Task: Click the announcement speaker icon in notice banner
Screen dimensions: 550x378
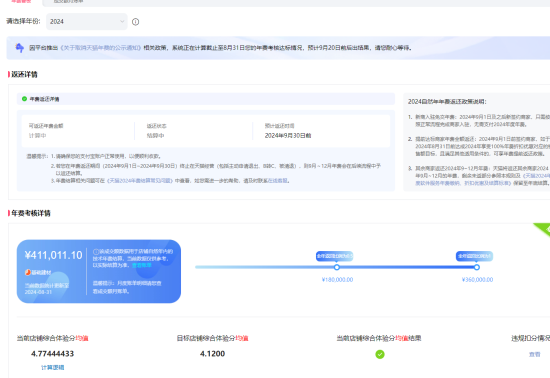Action: pyautogui.click(x=20, y=48)
